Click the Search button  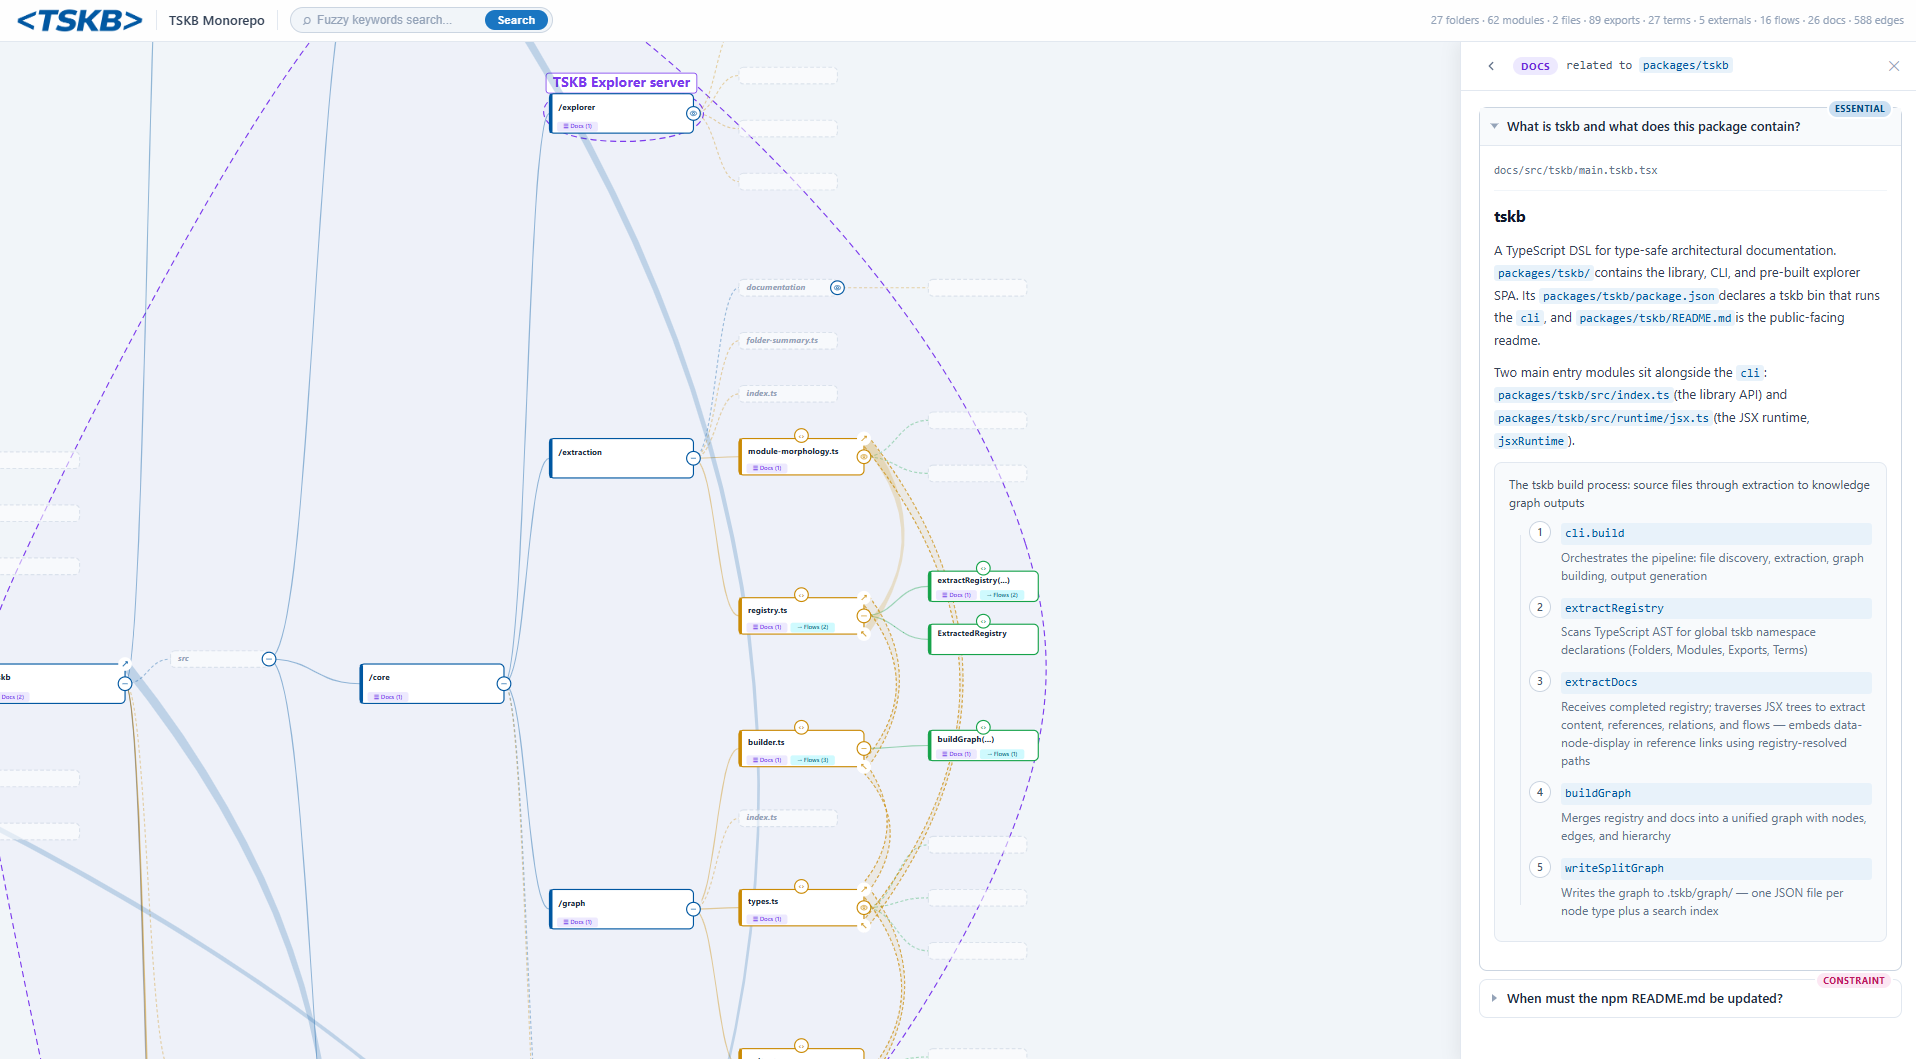click(x=516, y=20)
